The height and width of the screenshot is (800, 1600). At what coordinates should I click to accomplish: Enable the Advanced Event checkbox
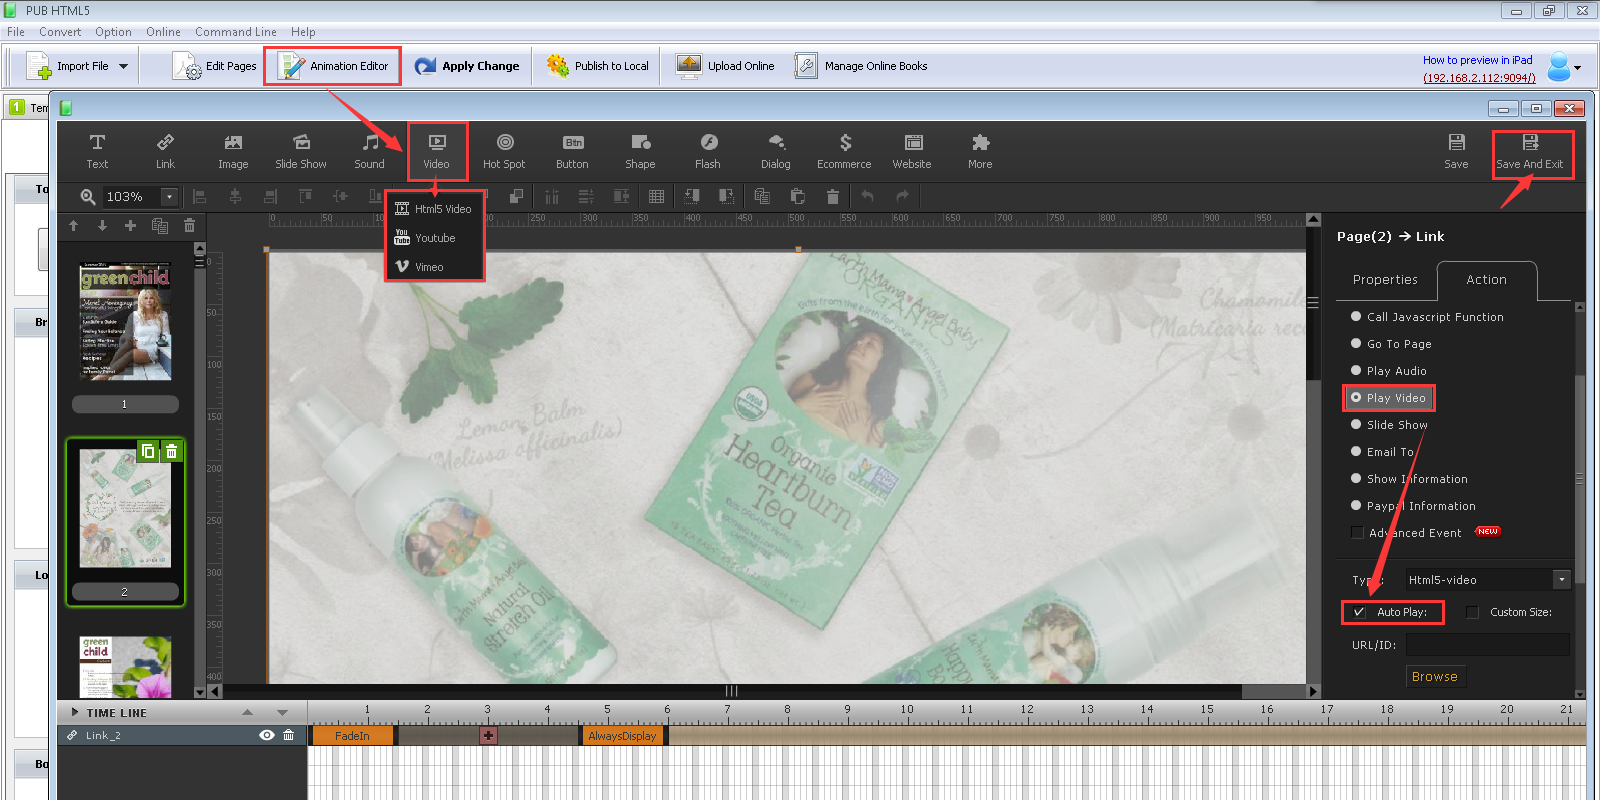pyautogui.click(x=1357, y=533)
